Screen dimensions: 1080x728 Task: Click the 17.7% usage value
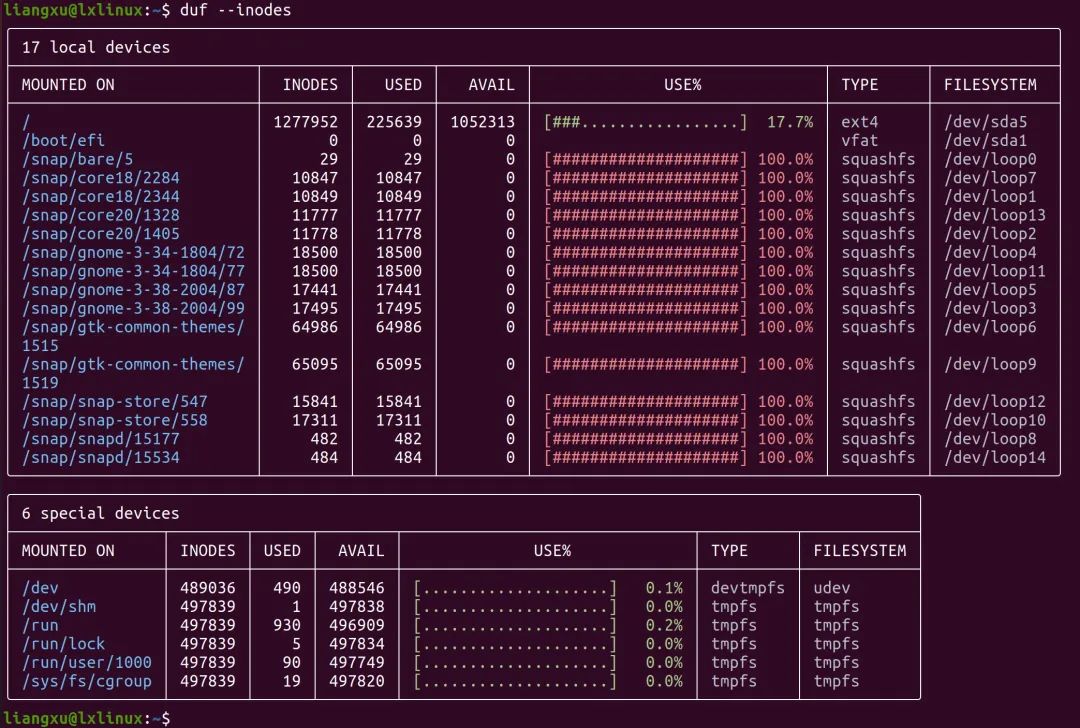click(790, 122)
